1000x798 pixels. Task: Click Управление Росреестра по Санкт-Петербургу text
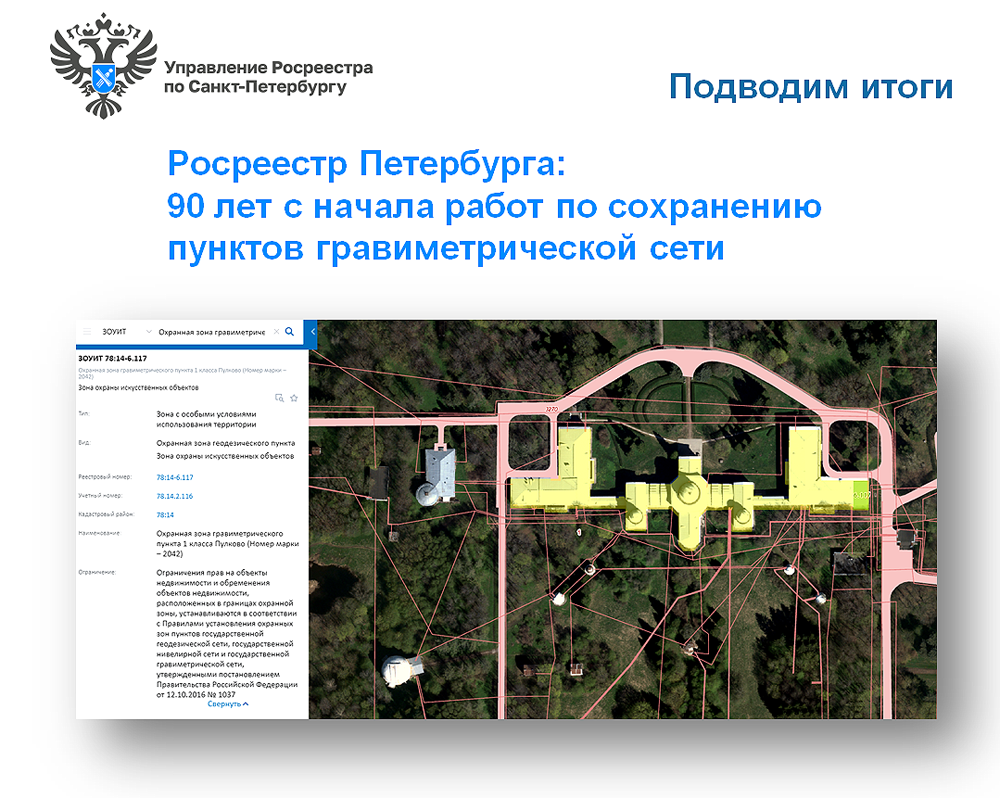[x=267, y=77]
